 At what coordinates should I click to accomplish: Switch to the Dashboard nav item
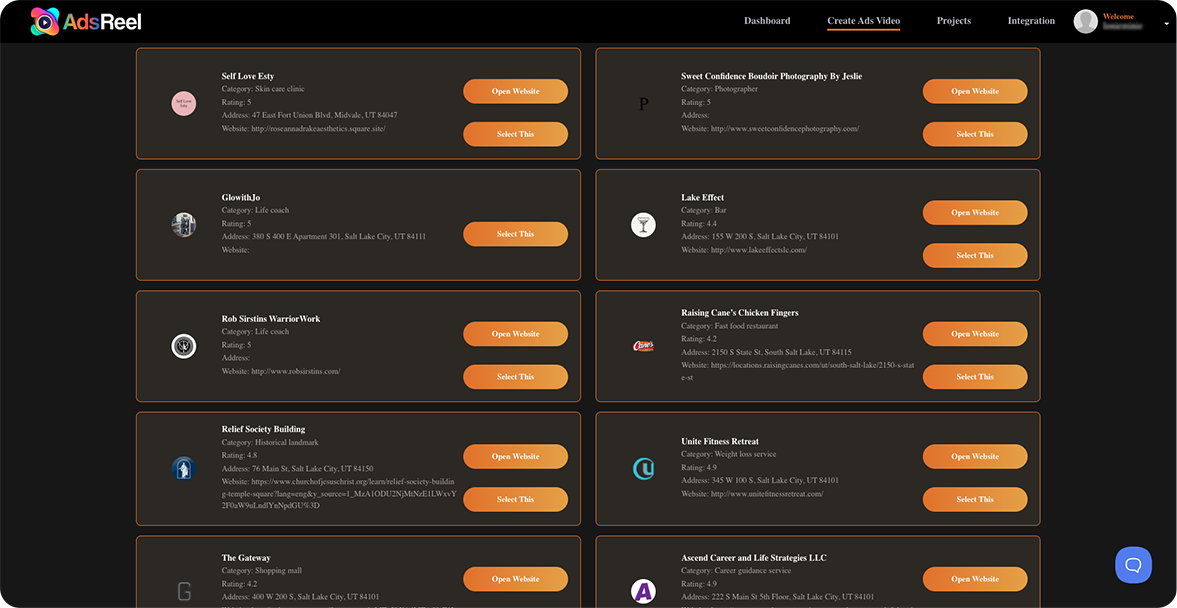[x=766, y=20]
